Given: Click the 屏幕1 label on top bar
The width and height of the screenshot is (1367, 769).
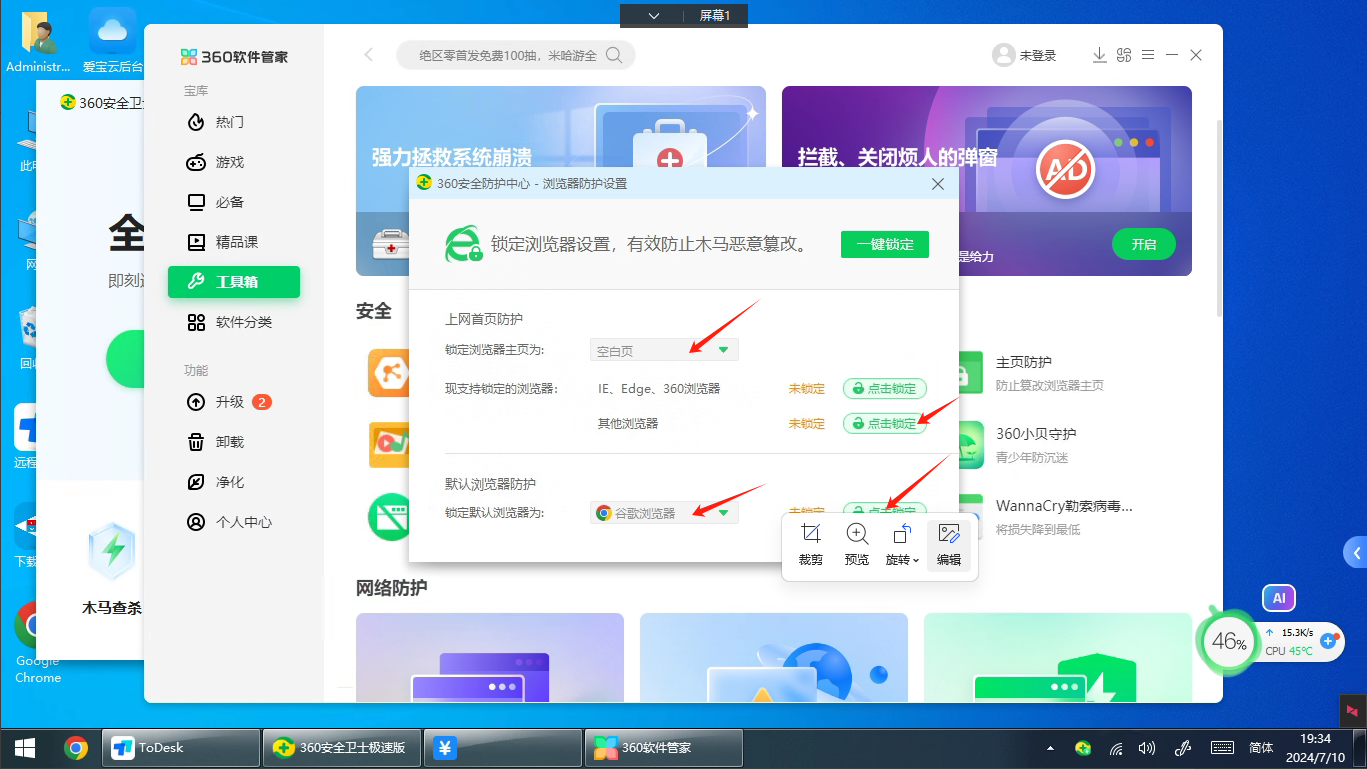Looking at the screenshot, I should pyautogui.click(x=715, y=15).
